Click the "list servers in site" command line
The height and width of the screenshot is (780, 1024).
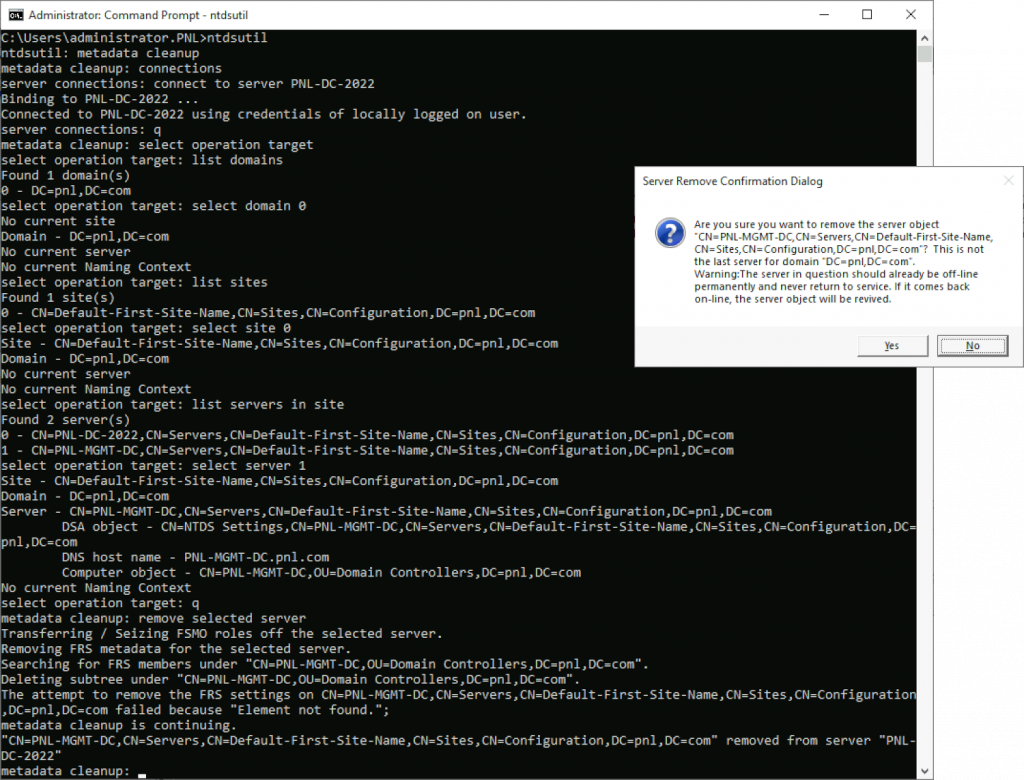point(172,404)
